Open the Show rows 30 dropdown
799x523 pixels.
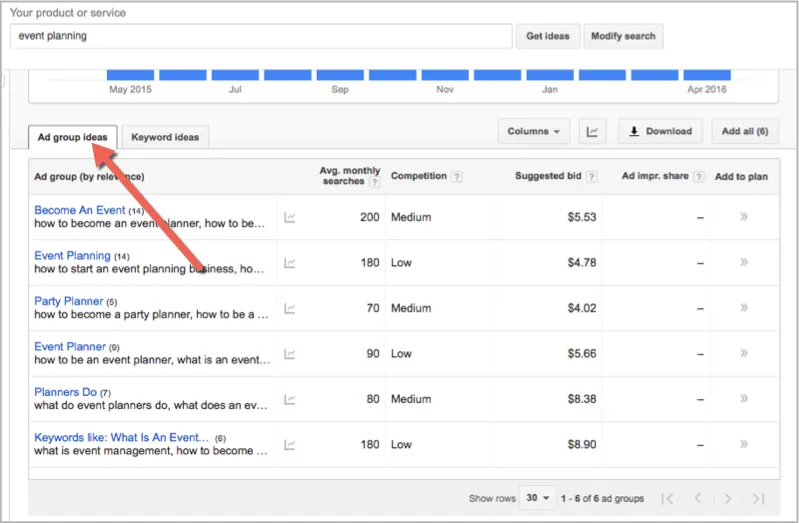coord(537,498)
